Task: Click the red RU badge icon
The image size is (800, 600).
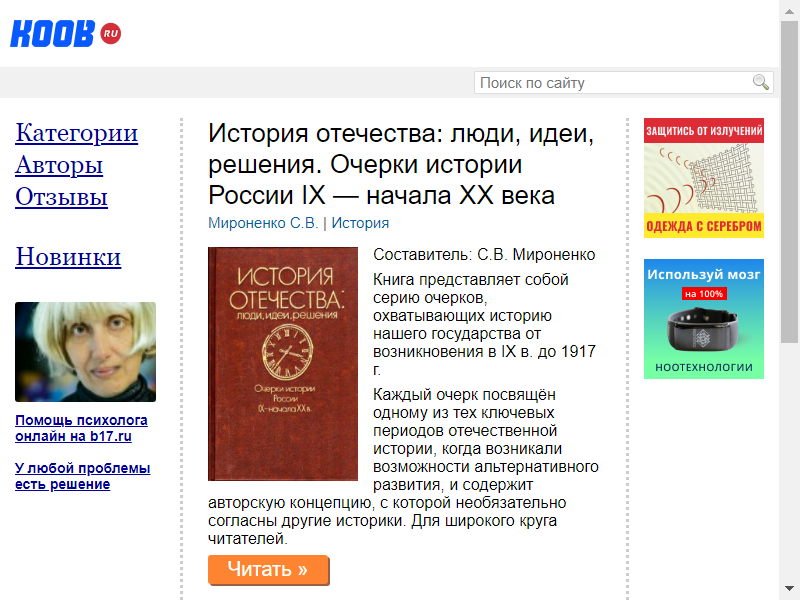Action: click(111, 34)
